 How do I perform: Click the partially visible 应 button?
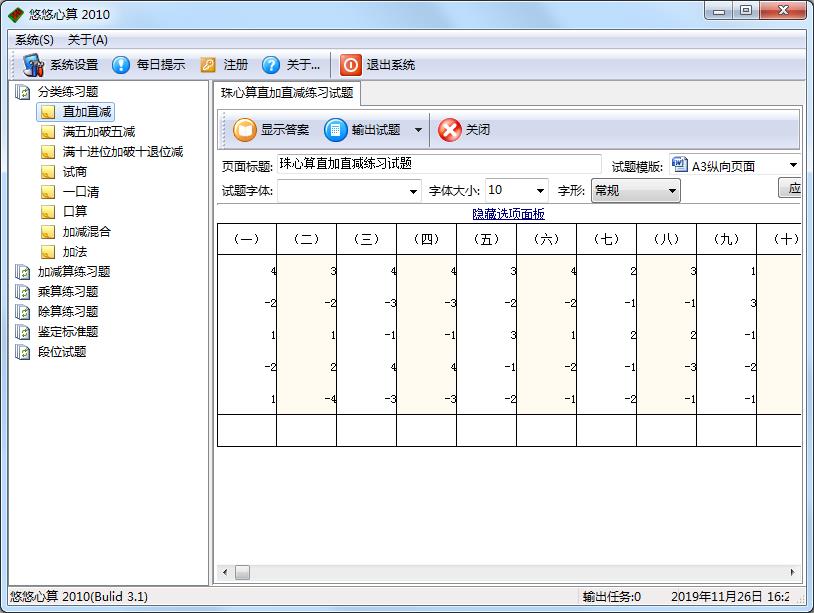click(x=790, y=188)
